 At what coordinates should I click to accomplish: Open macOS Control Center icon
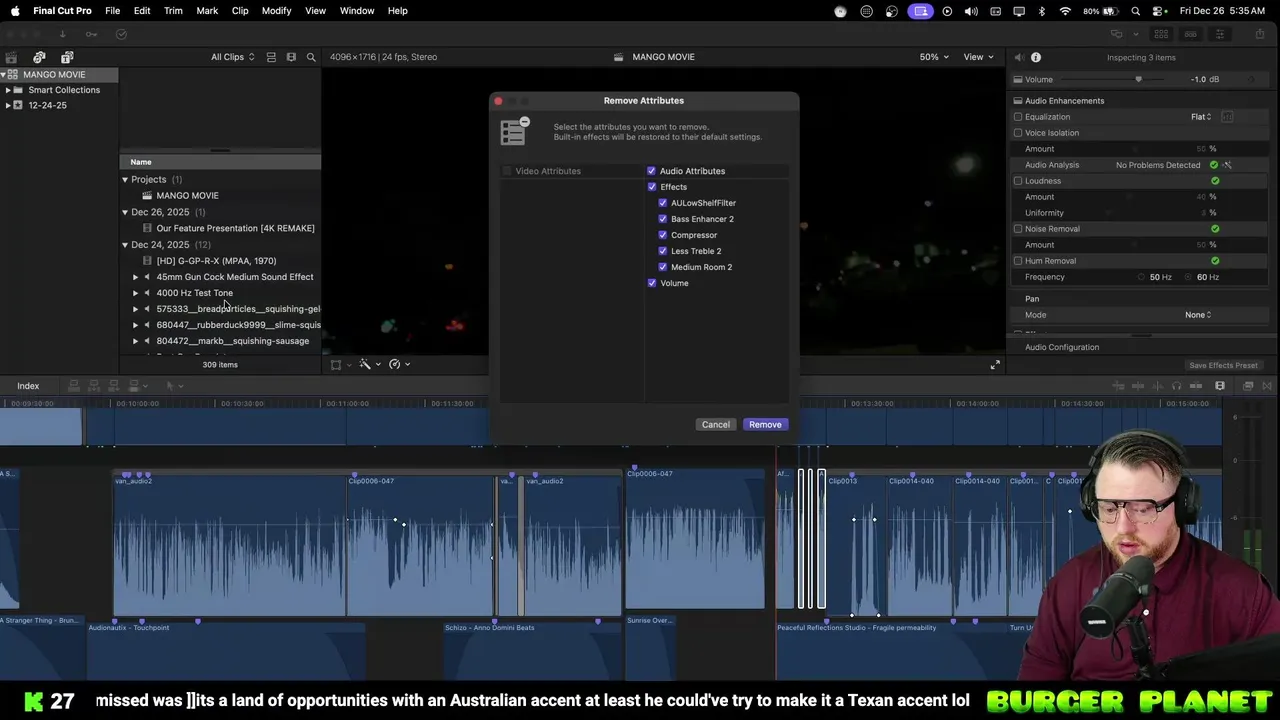1156,11
